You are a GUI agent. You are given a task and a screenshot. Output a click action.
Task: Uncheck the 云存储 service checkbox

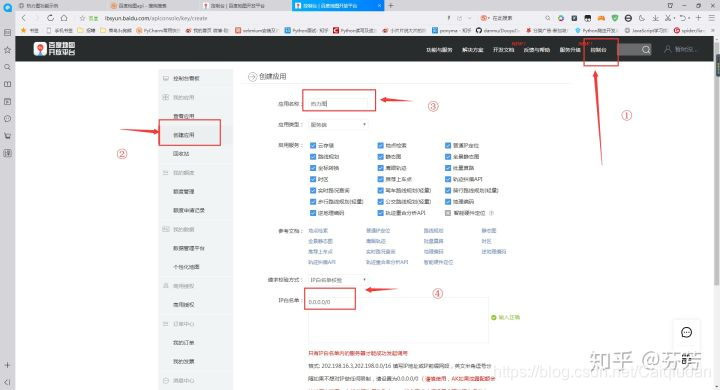(x=313, y=145)
